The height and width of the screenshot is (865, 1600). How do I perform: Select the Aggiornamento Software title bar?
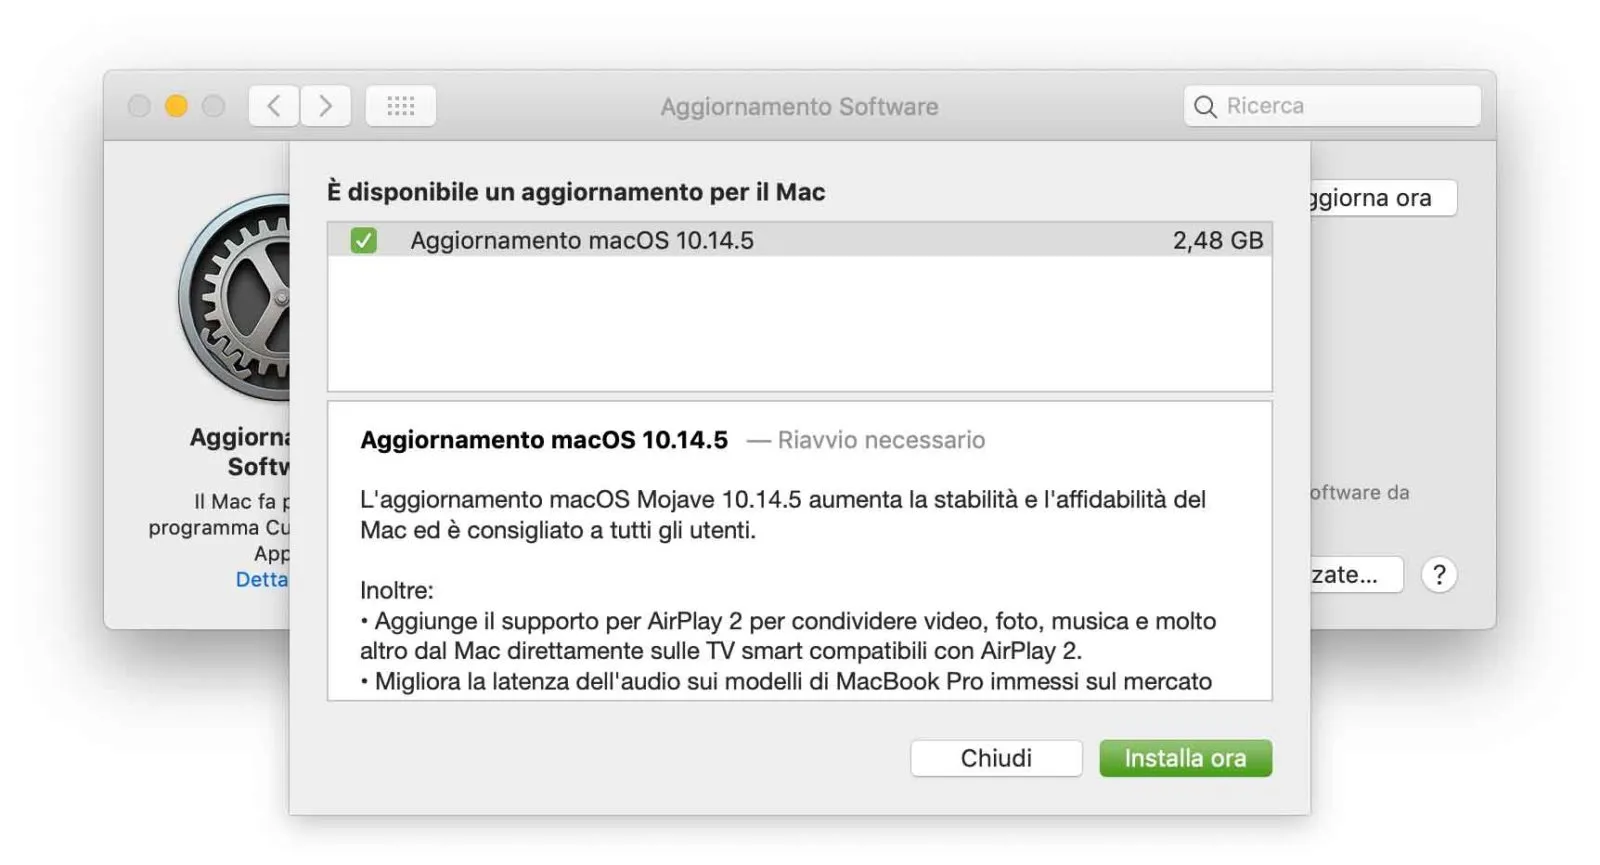pyautogui.click(x=799, y=106)
